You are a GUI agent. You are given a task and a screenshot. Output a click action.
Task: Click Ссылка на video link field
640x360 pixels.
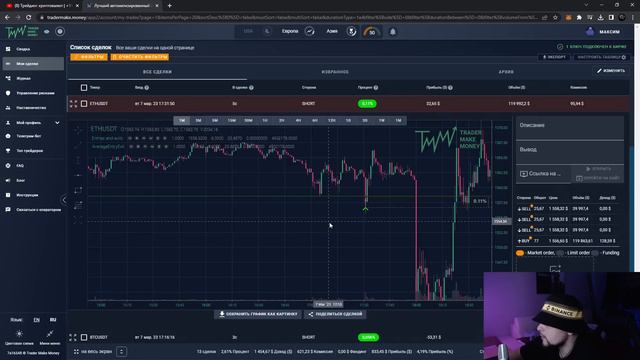coord(543,174)
